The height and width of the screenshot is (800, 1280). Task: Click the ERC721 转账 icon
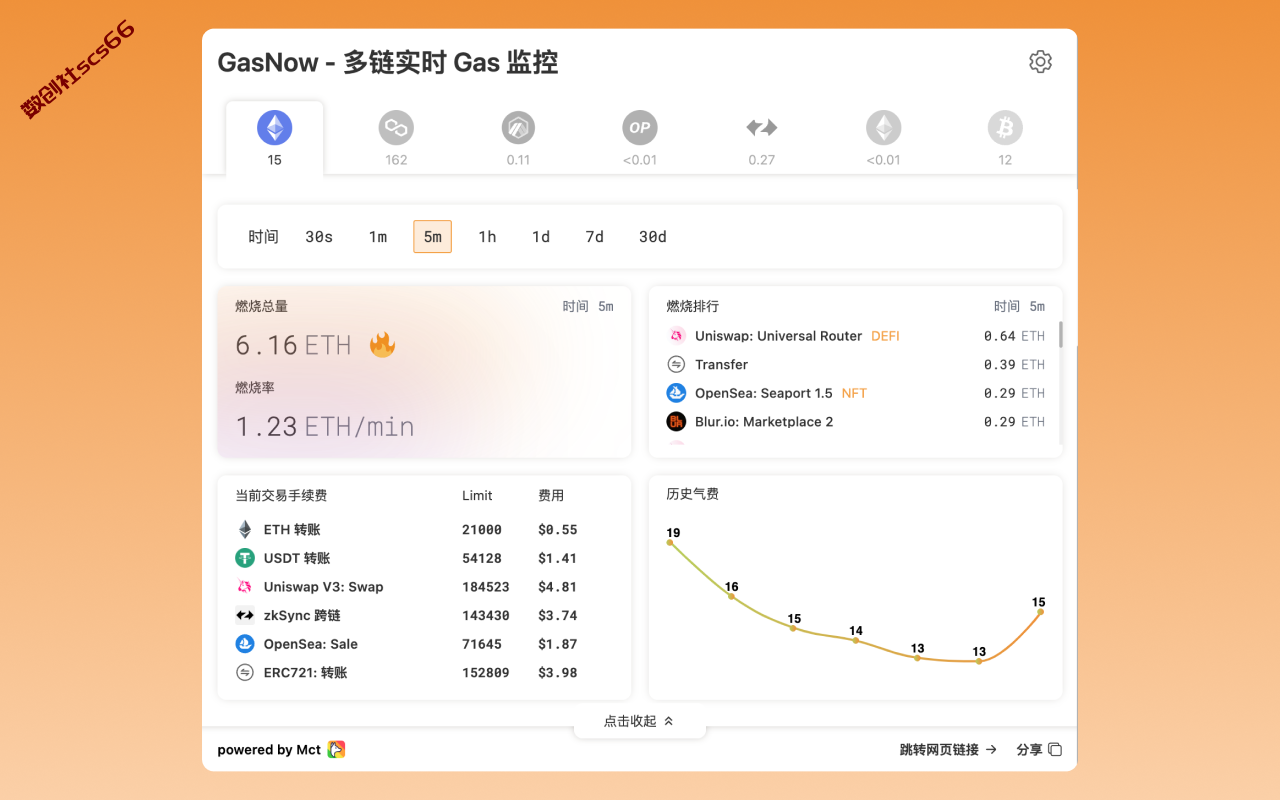245,673
